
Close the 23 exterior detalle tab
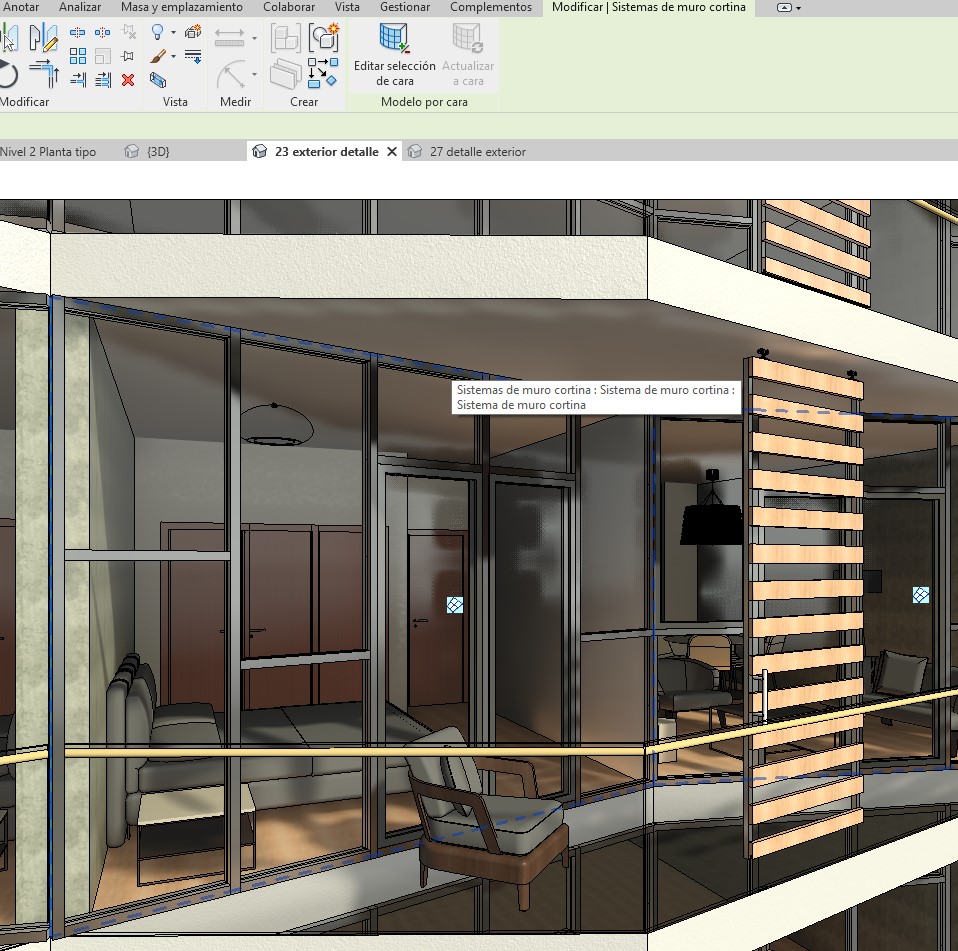coord(392,152)
